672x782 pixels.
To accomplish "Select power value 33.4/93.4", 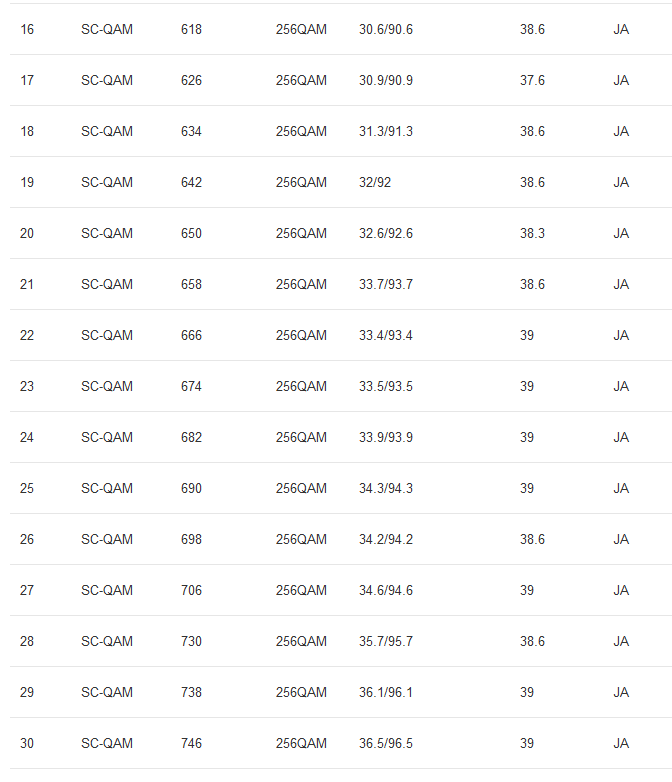I will coord(386,336).
